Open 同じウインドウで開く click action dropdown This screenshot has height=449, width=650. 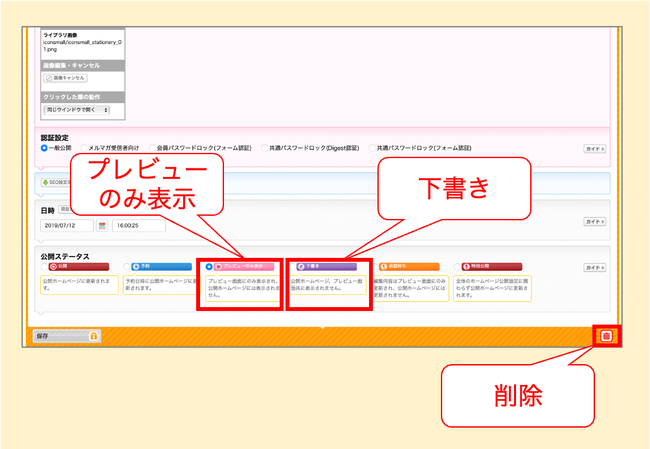[x=77, y=109]
